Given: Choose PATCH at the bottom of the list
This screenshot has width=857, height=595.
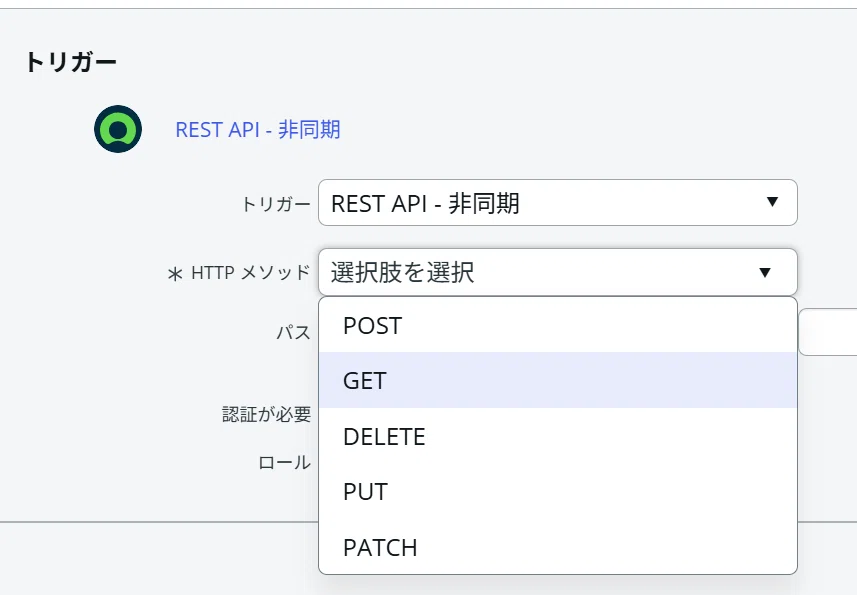Looking at the screenshot, I should (557, 547).
